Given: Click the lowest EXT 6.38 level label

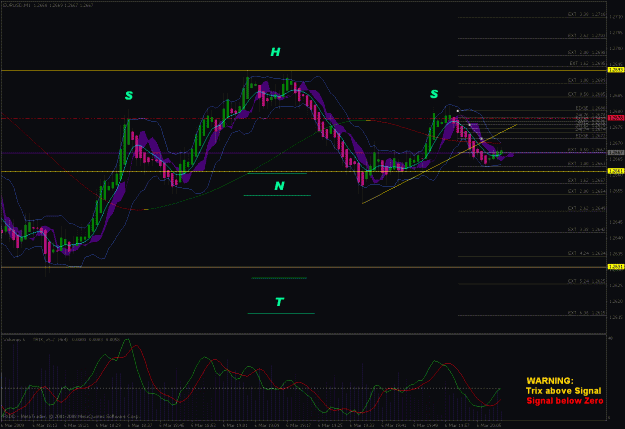Looking at the screenshot, I should tap(586, 313).
